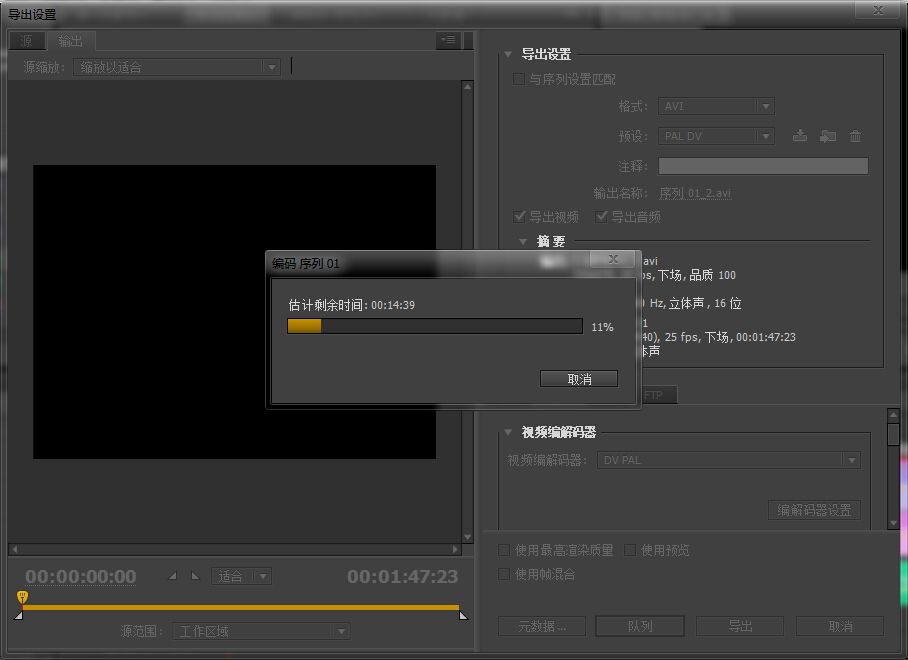The height and width of the screenshot is (660, 908).
Task: Collapse the export settings section
Action: (x=508, y=54)
